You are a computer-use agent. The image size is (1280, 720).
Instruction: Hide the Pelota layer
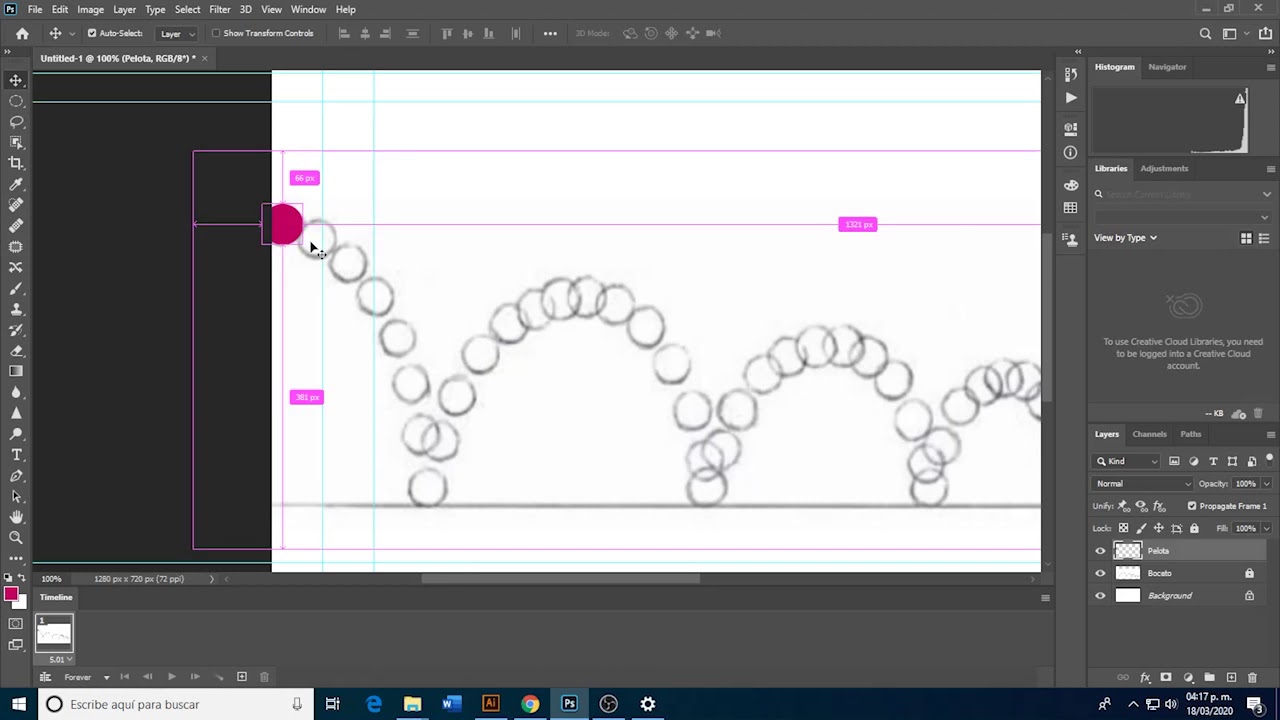[1100, 551]
